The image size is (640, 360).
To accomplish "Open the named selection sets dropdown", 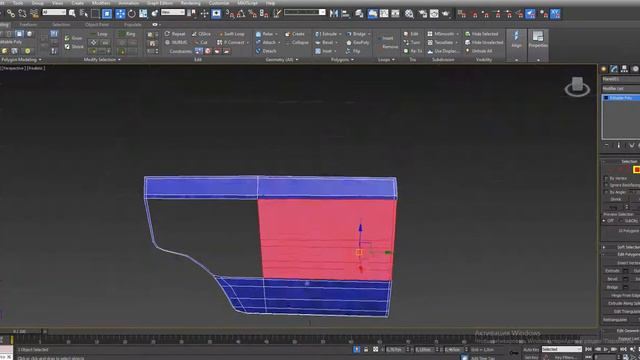I will 304,13.
